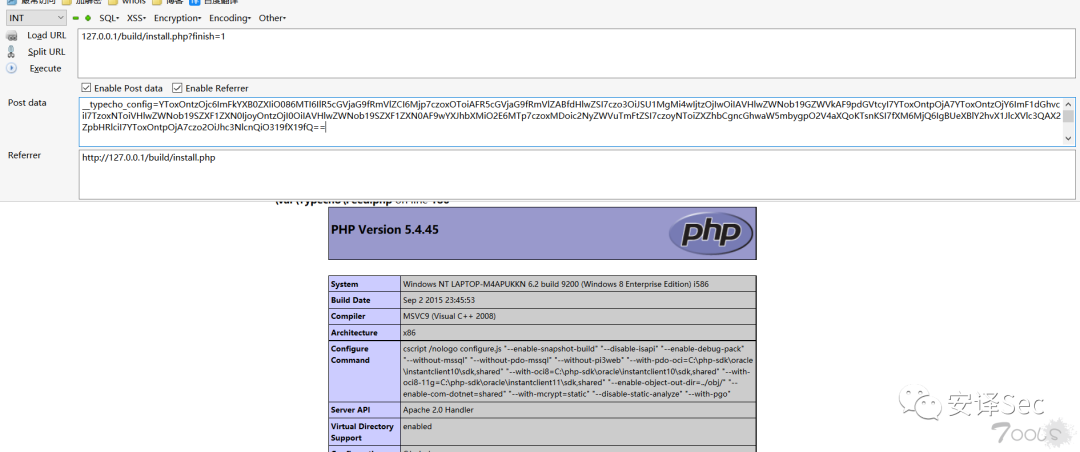Click inside the URL text field
Viewport: 1080px width, 452px height.
578,52
